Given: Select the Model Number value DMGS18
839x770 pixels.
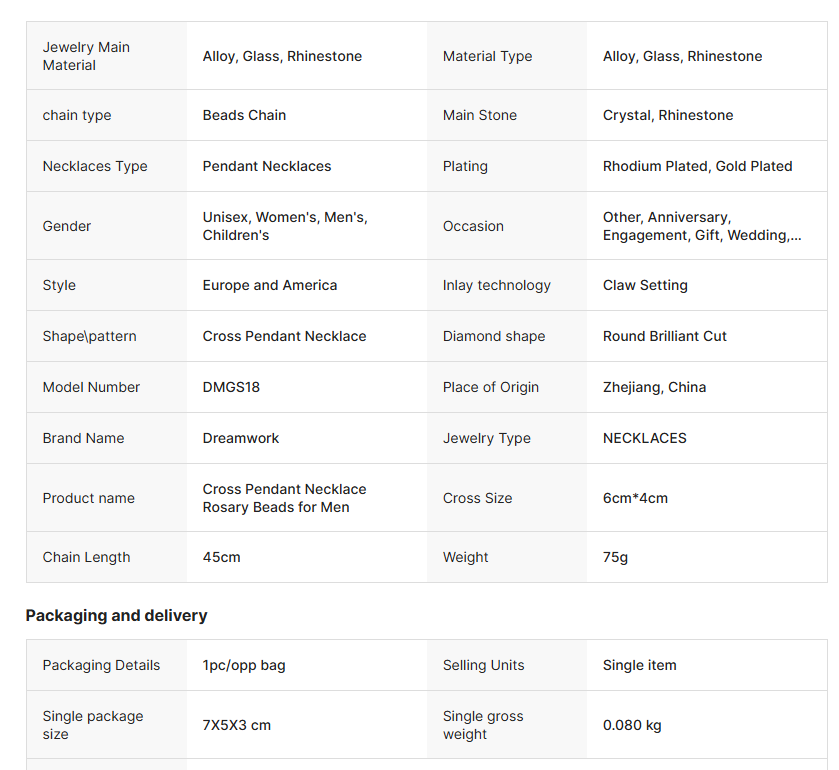Looking at the screenshot, I should point(231,387).
